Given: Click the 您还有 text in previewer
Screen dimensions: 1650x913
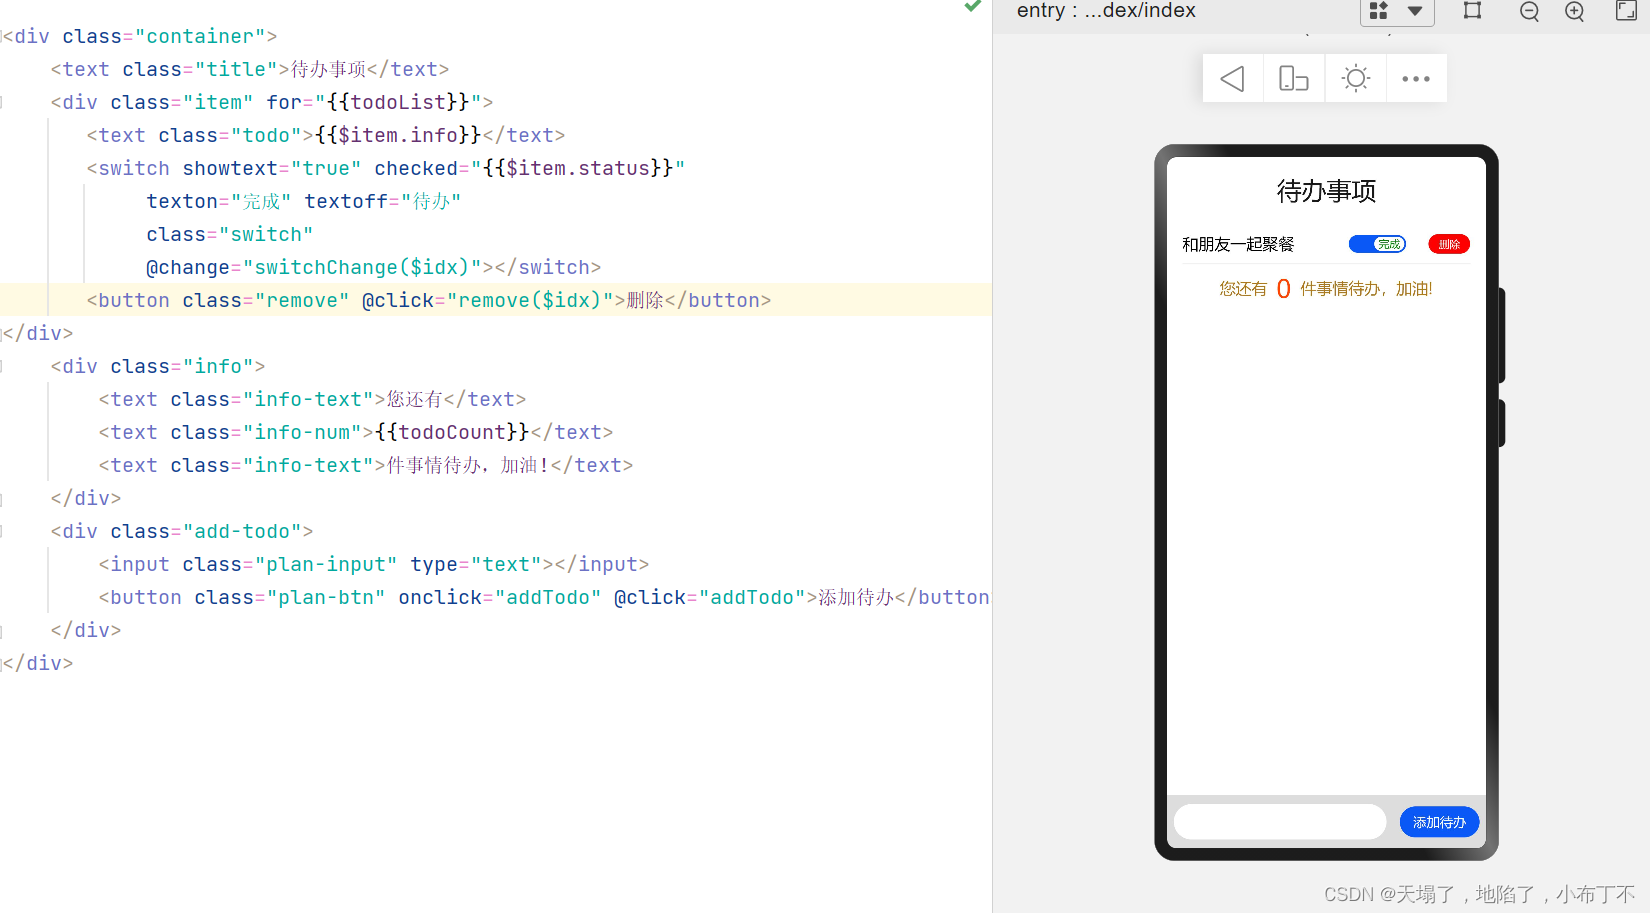Looking at the screenshot, I should pos(1243,289).
